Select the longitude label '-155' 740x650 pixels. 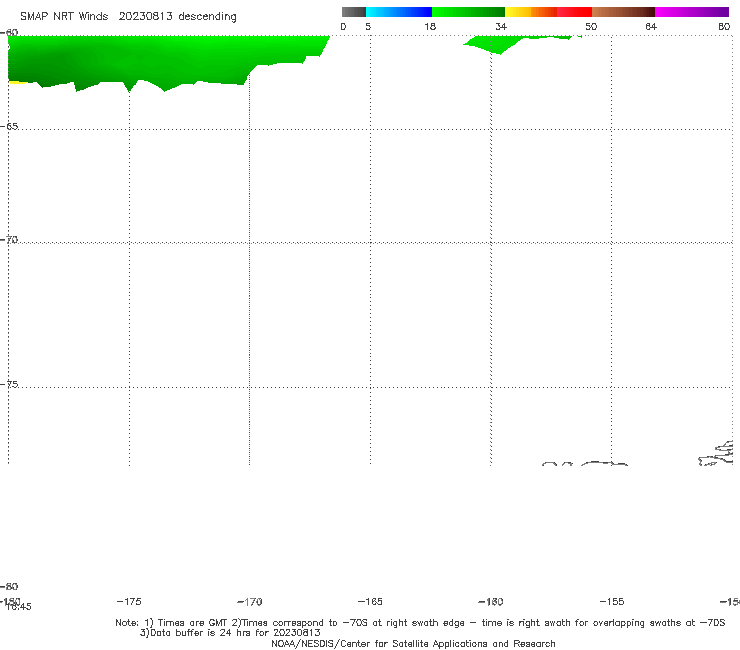[612, 601]
